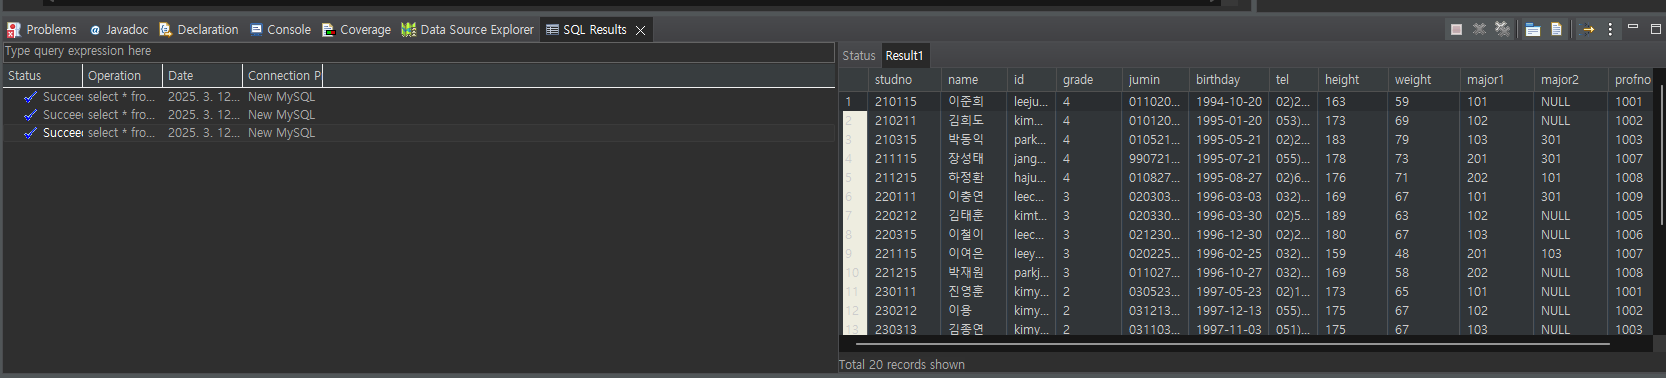The height and width of the screenshot is (378, 1666).
Task: Remove all visible results with double X icon
Action: tap(1502, 29)
